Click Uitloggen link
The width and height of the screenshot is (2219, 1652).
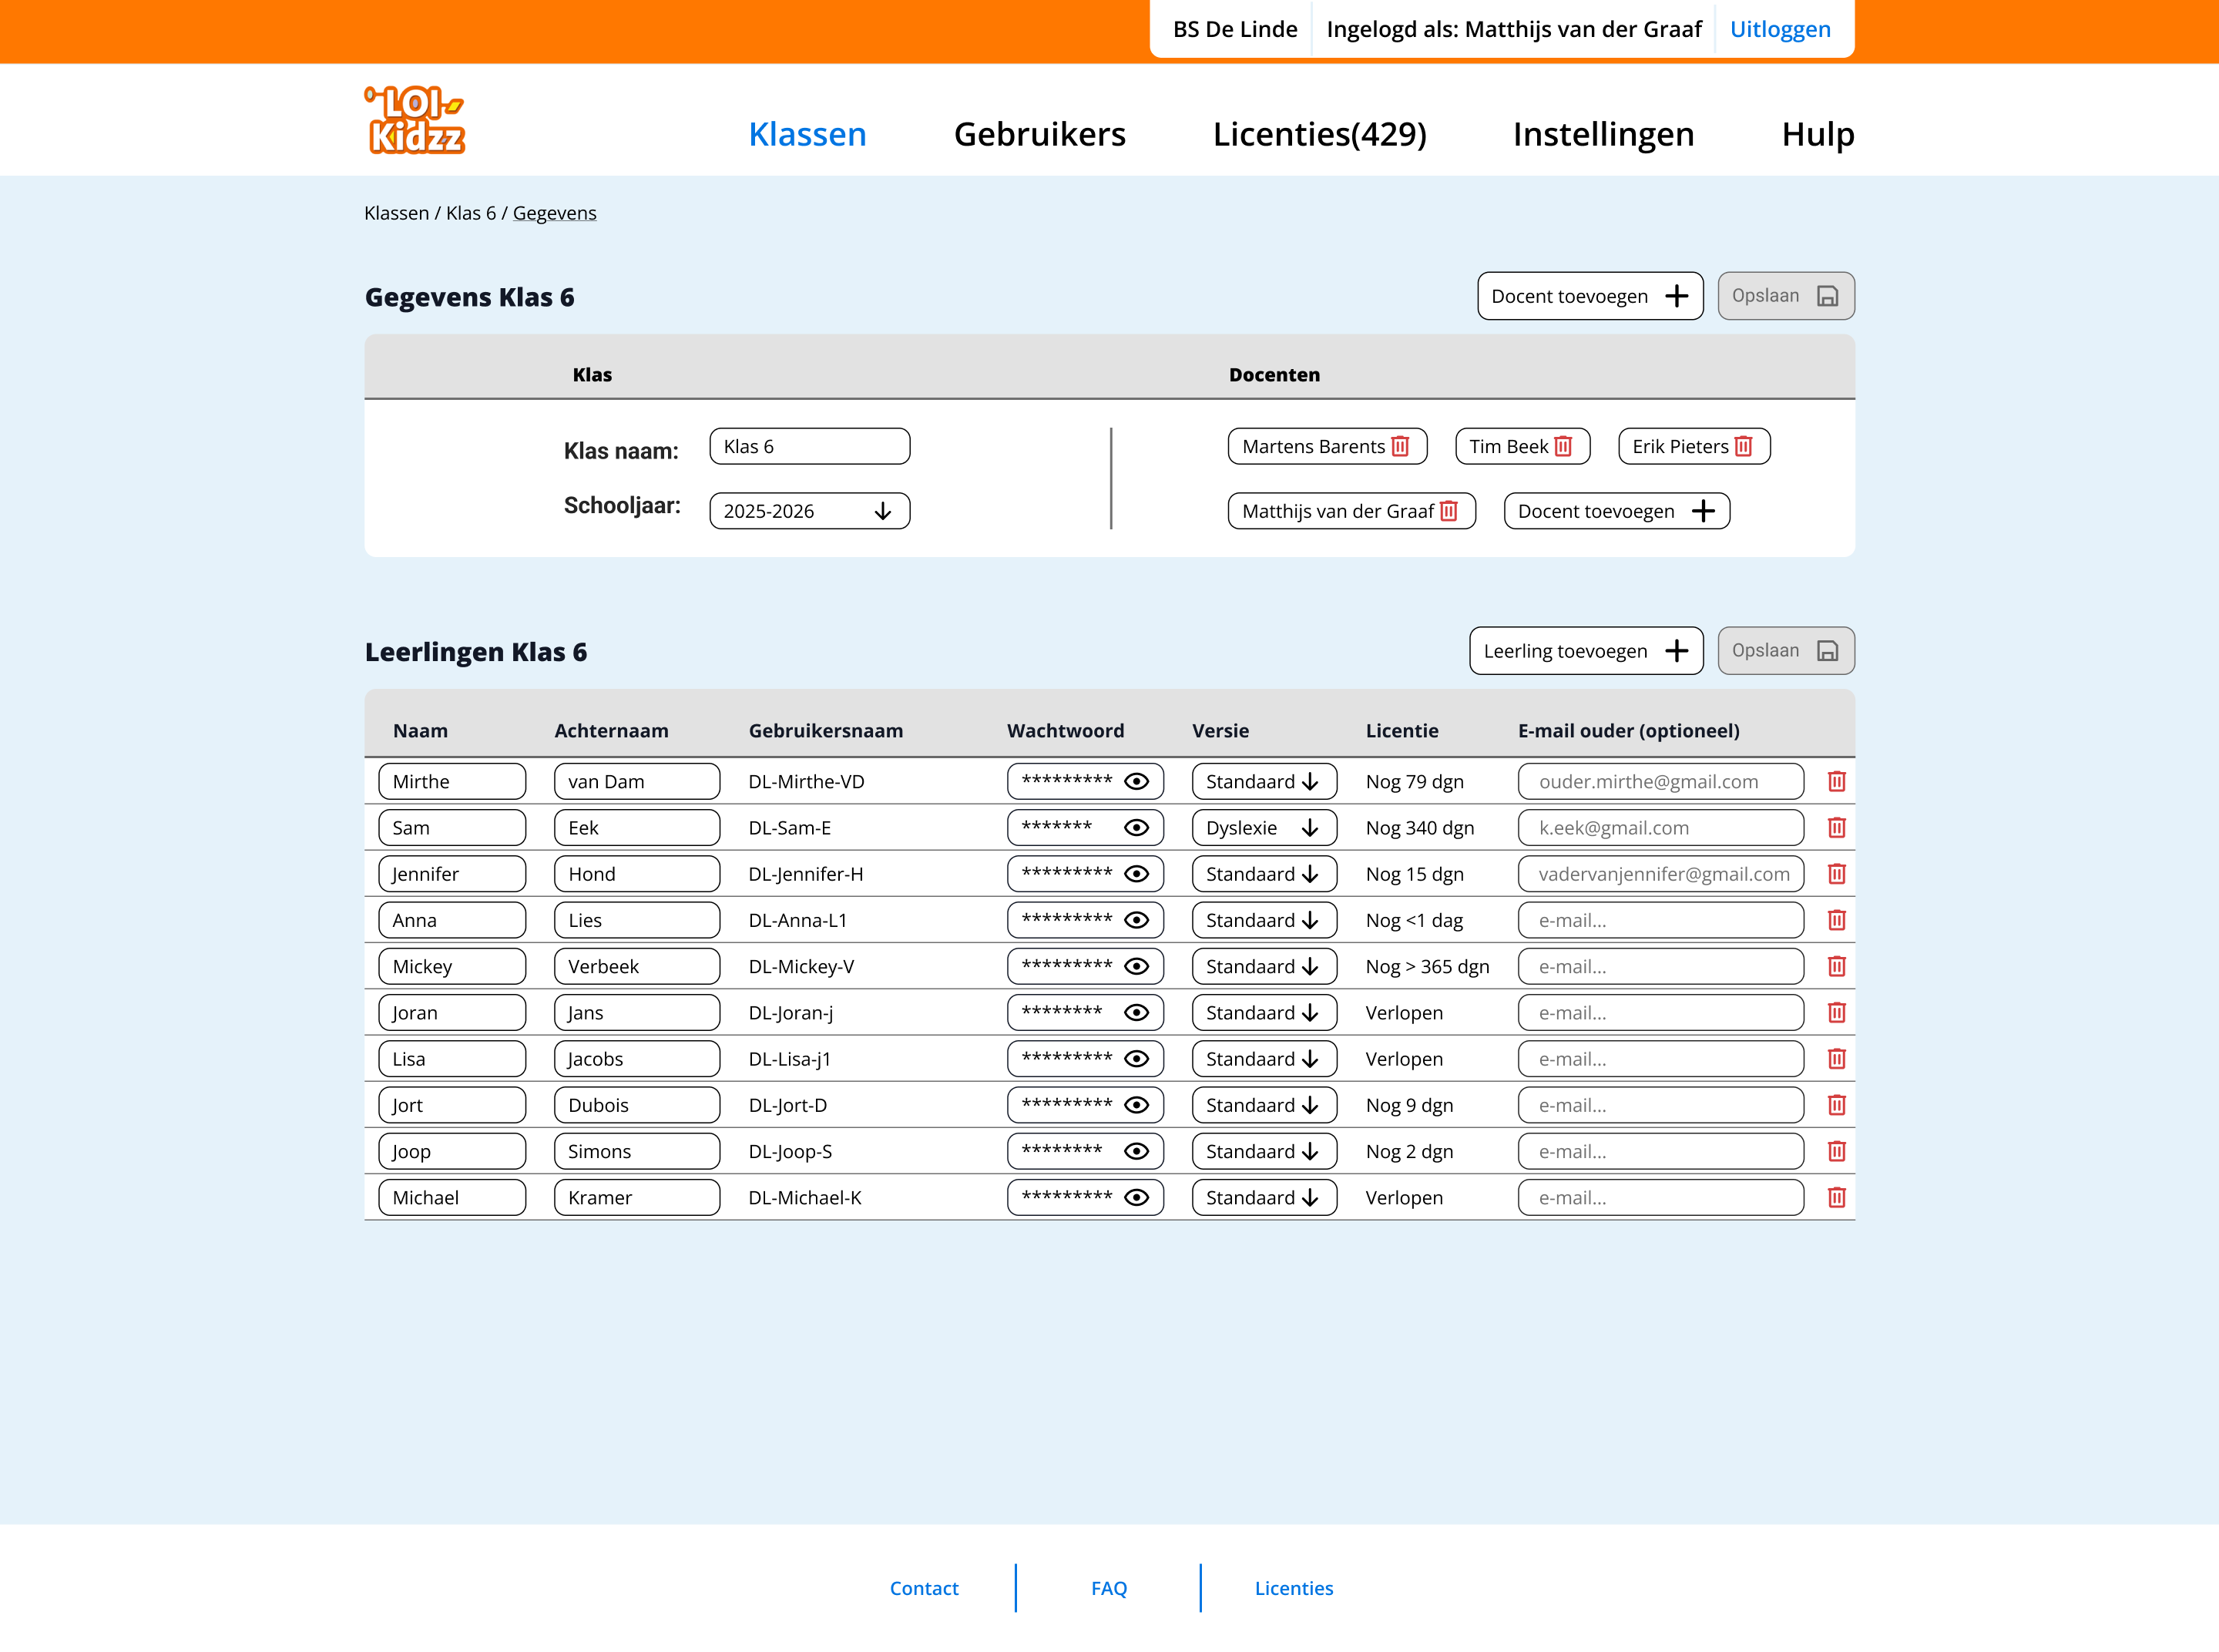(x=1780, y=29)
